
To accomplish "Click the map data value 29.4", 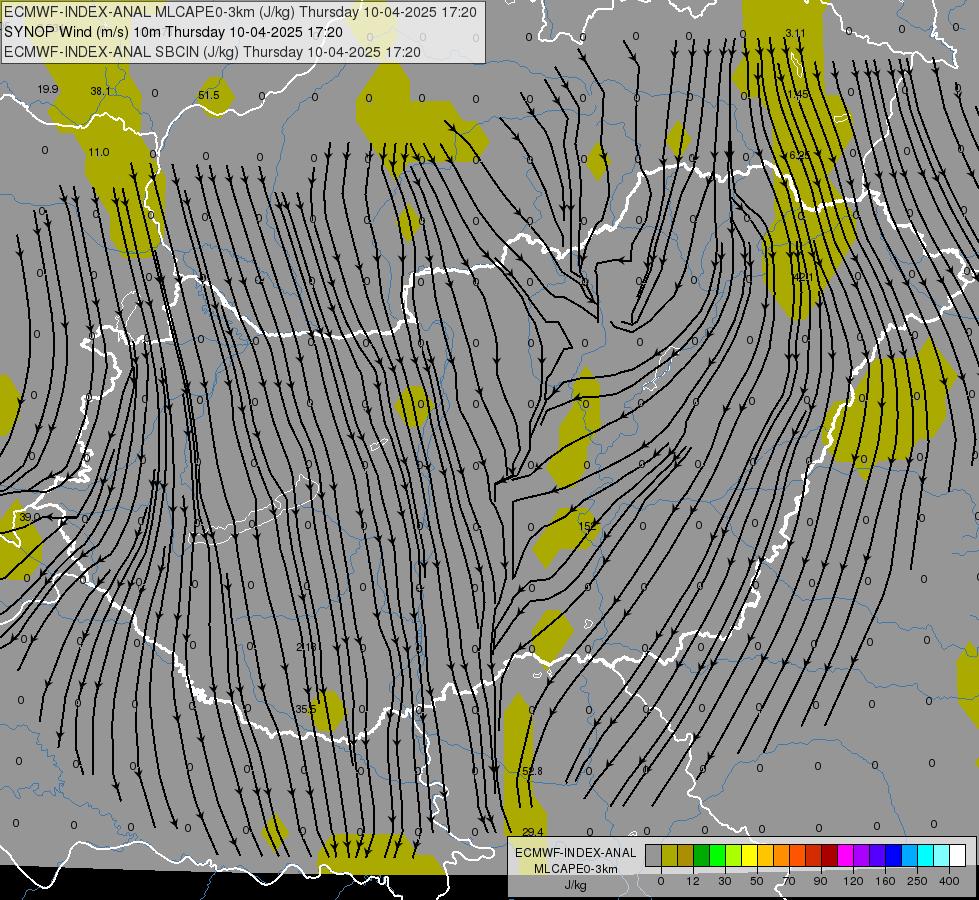I will [x=533, y=831].
